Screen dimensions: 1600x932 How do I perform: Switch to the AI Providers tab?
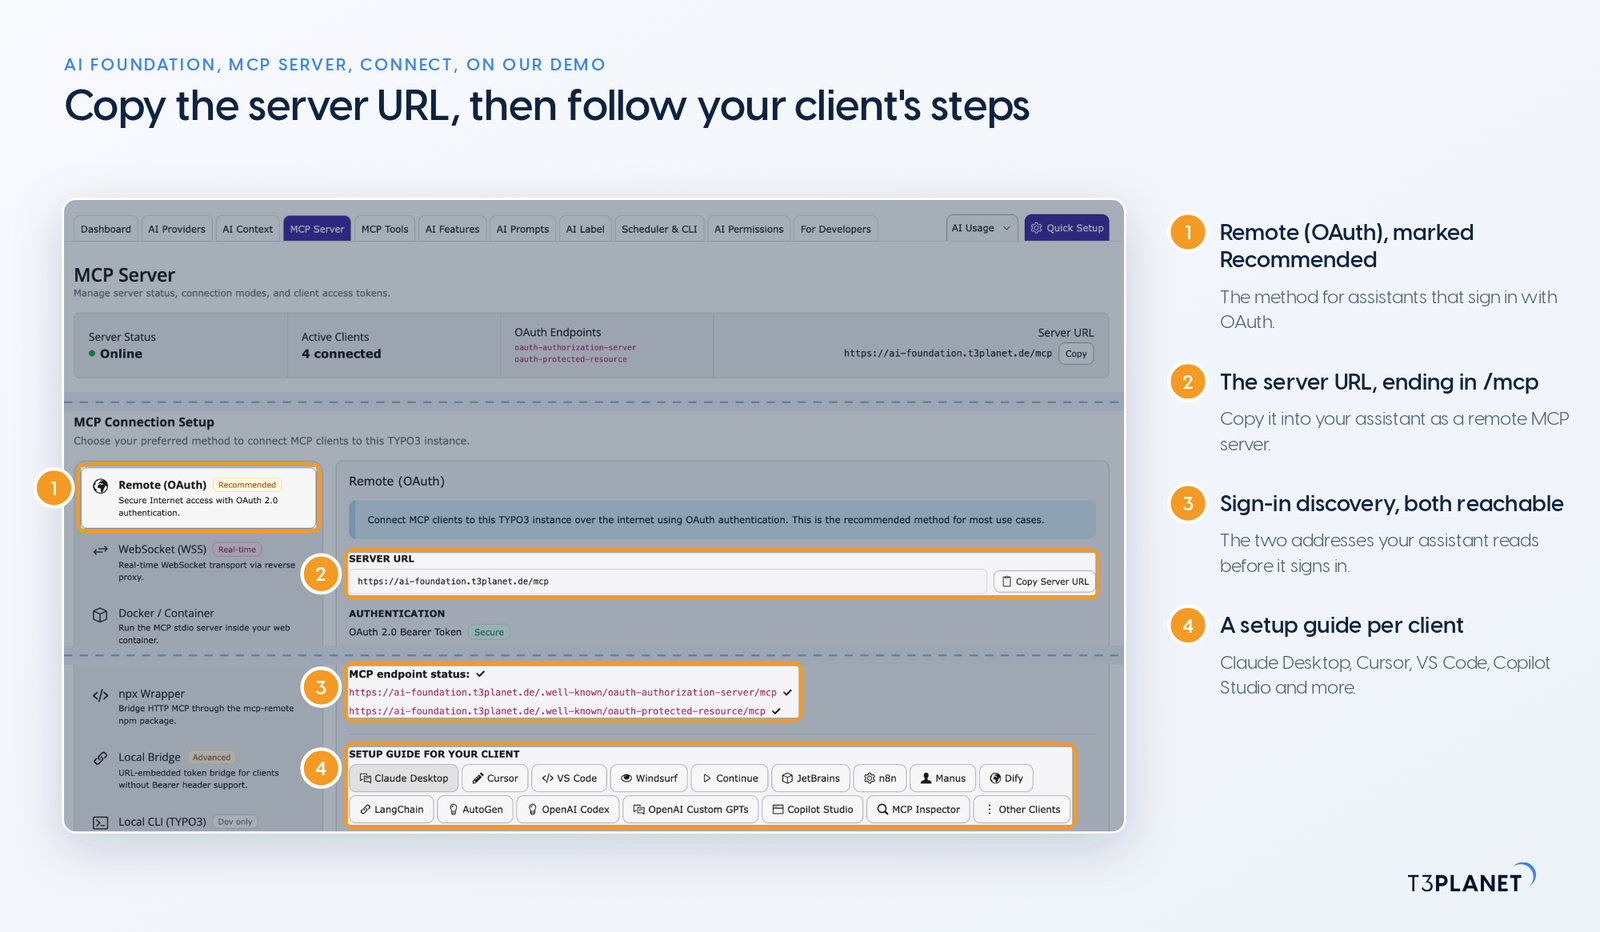[177, 229]
